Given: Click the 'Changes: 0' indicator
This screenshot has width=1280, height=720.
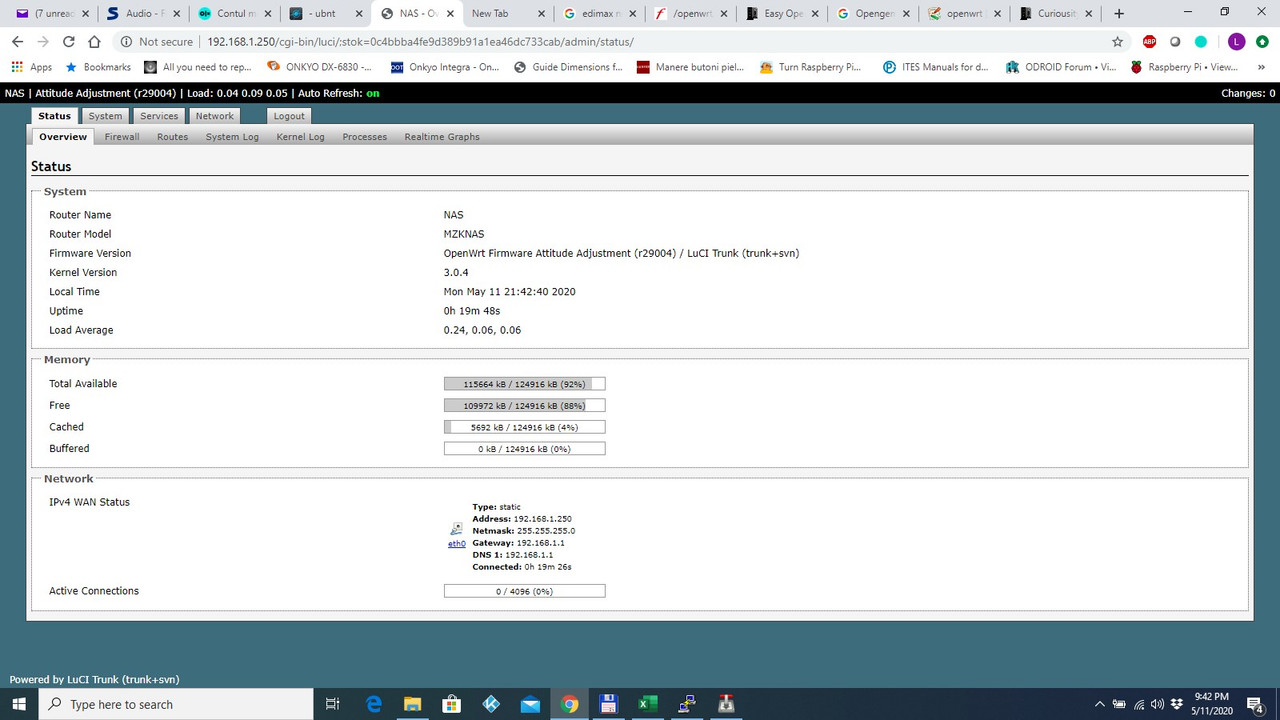Looking at the screenshot, I should click(x=1248, y=93).
